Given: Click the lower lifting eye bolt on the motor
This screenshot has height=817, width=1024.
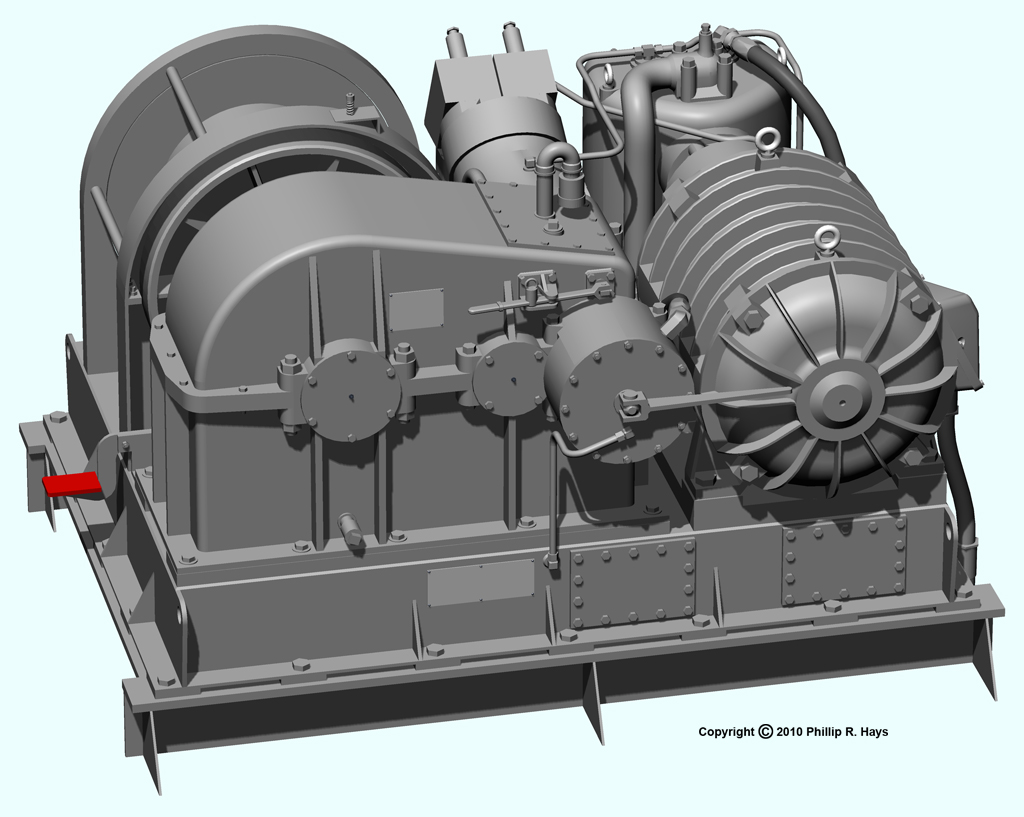Looking at the screenshot, I should coord(826,238).
